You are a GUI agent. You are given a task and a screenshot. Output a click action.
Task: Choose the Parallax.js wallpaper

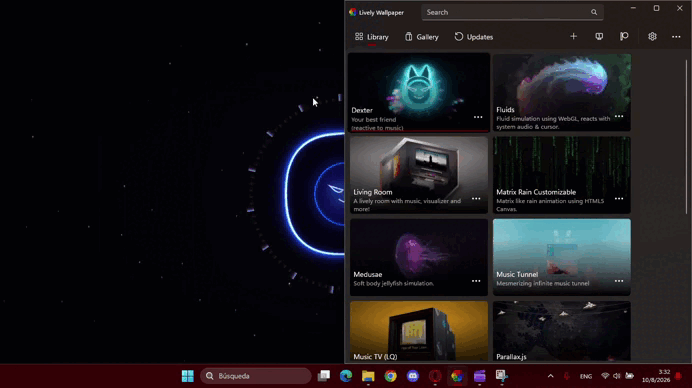tap(562, 332)
